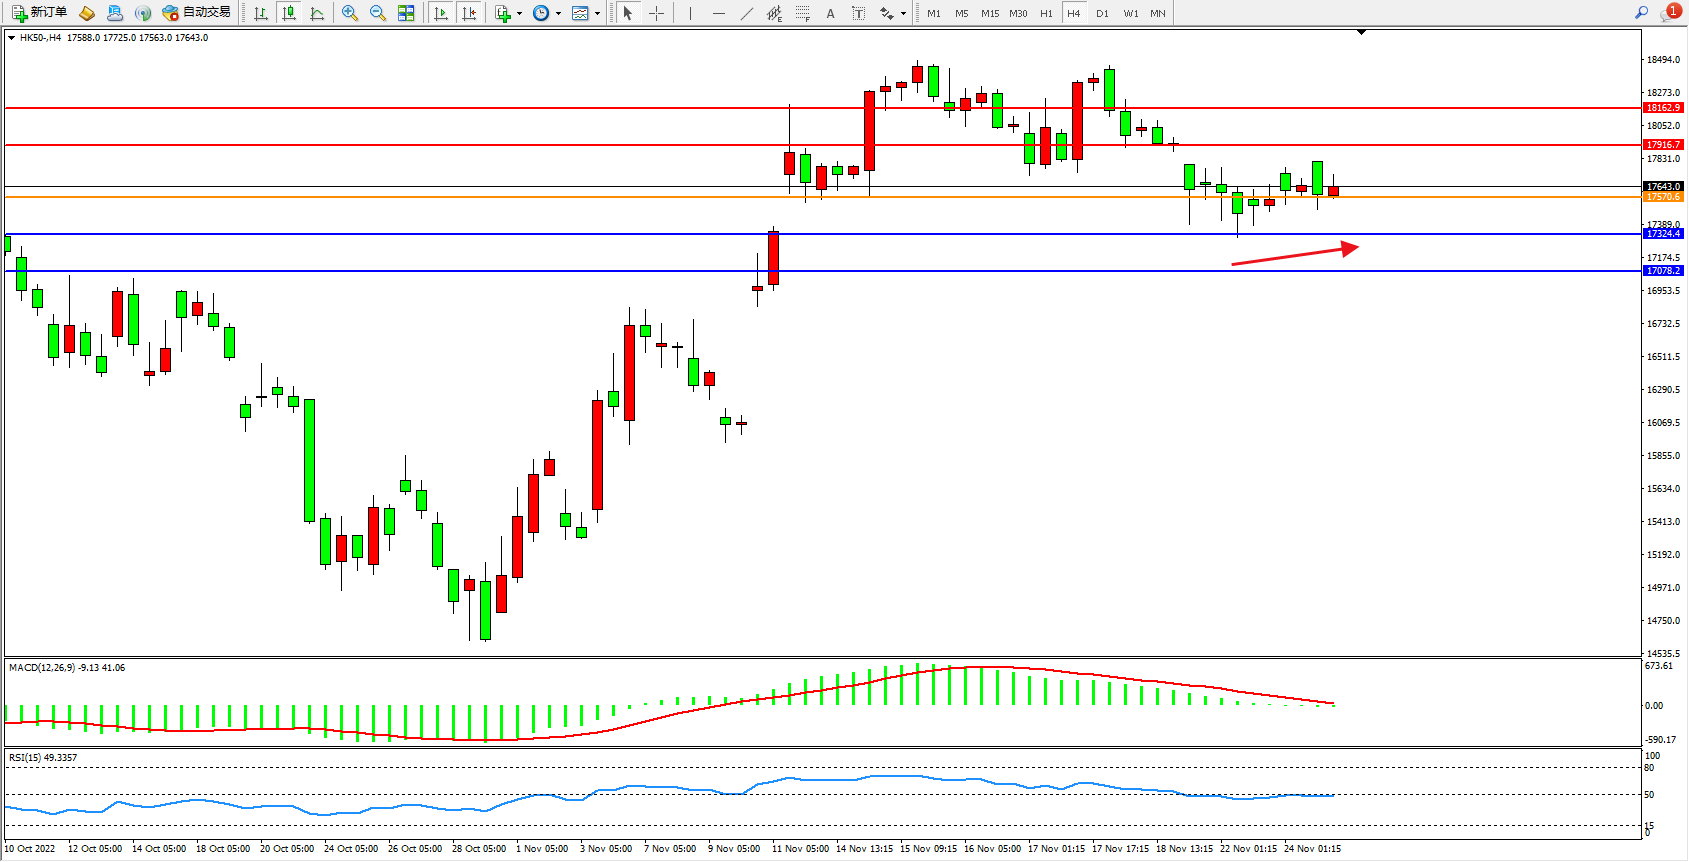Toggle AutoTrading (自动交易) button
The height and width of the screenshot is (862, 1689).
tap(197, 13)
